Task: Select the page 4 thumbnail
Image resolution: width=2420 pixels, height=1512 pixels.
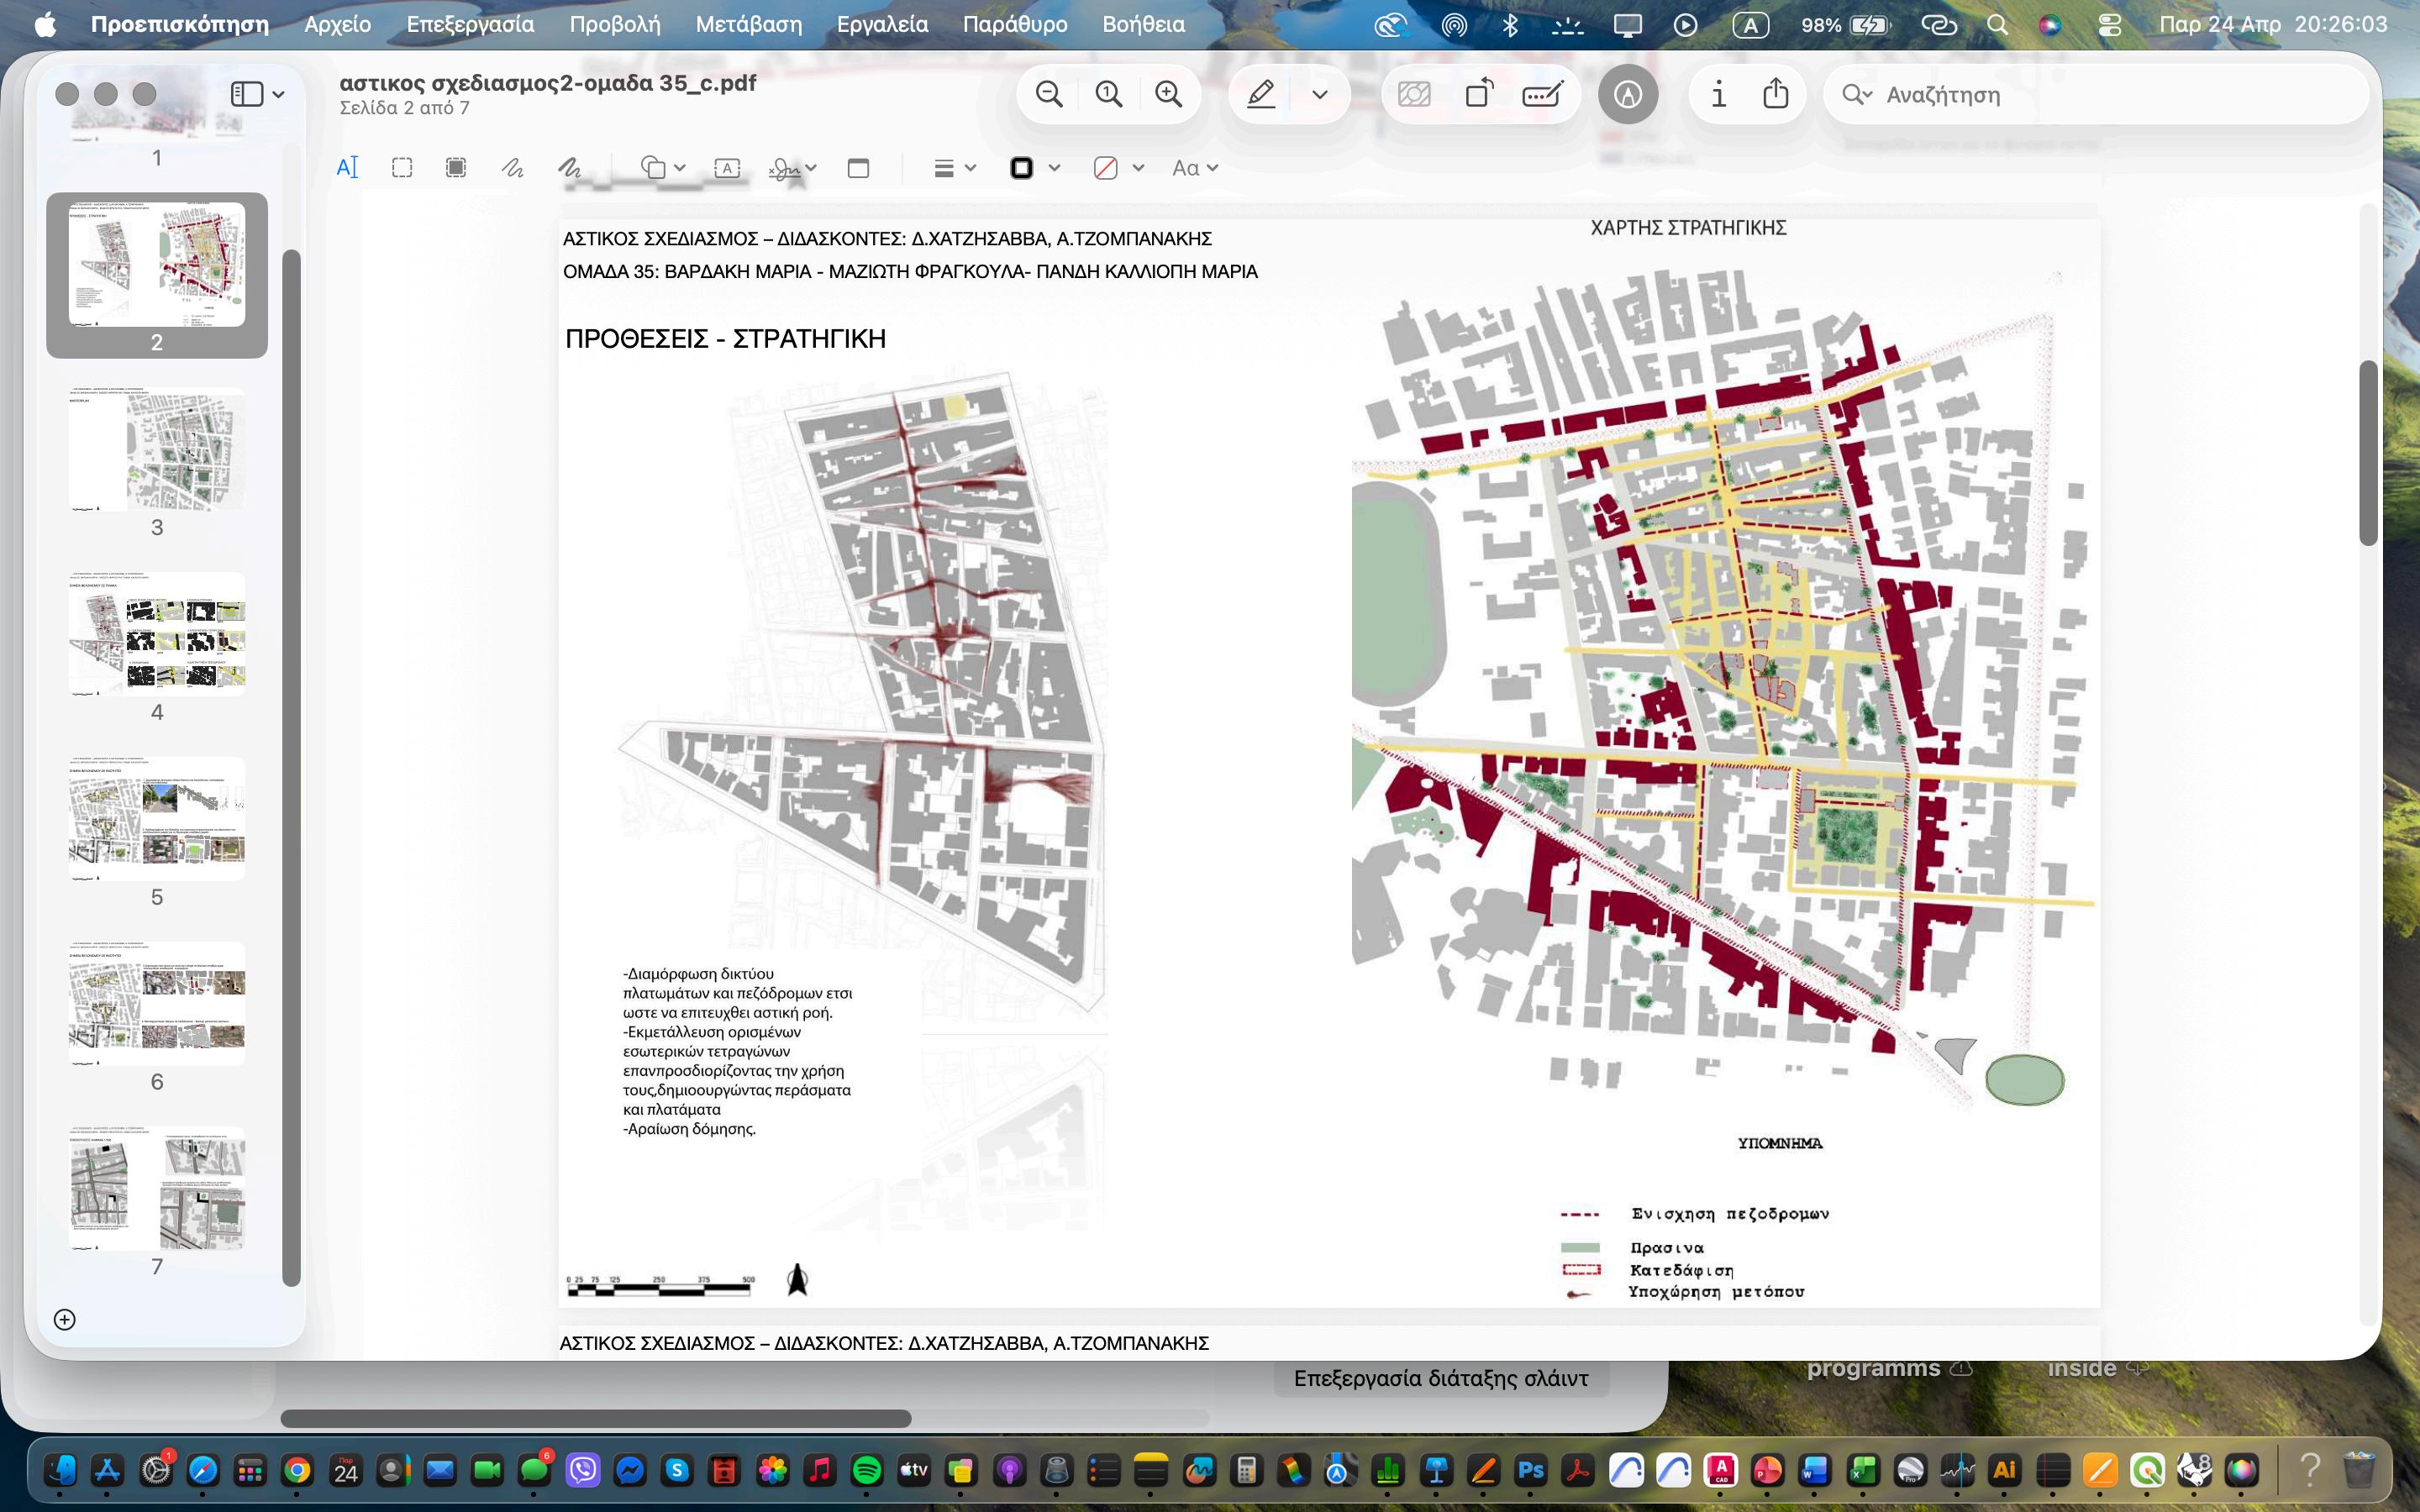Action: [x=157, y=634]
